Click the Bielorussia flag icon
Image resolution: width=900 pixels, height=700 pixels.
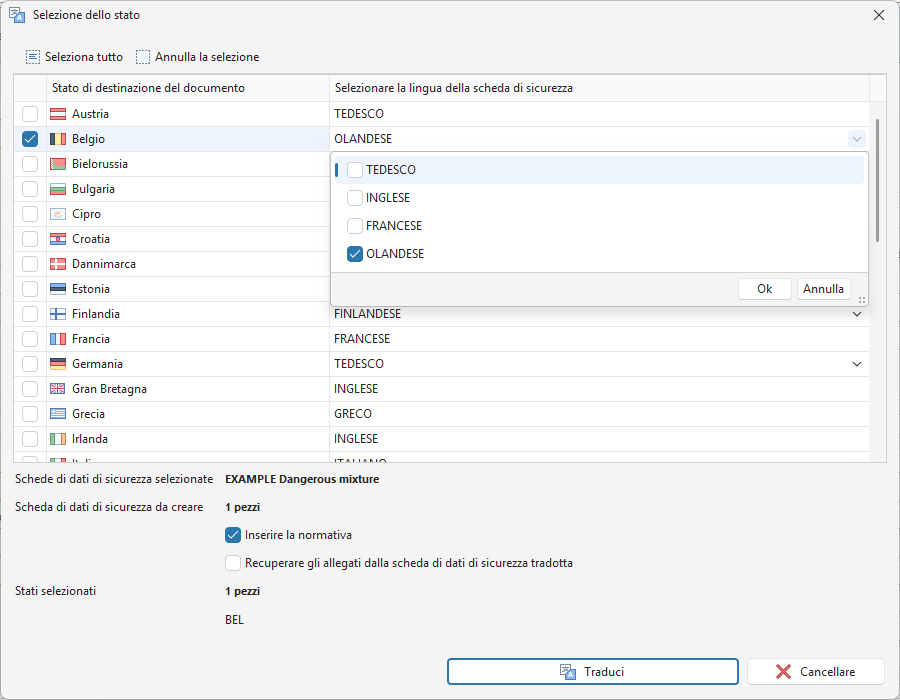(x=58, y=164)
